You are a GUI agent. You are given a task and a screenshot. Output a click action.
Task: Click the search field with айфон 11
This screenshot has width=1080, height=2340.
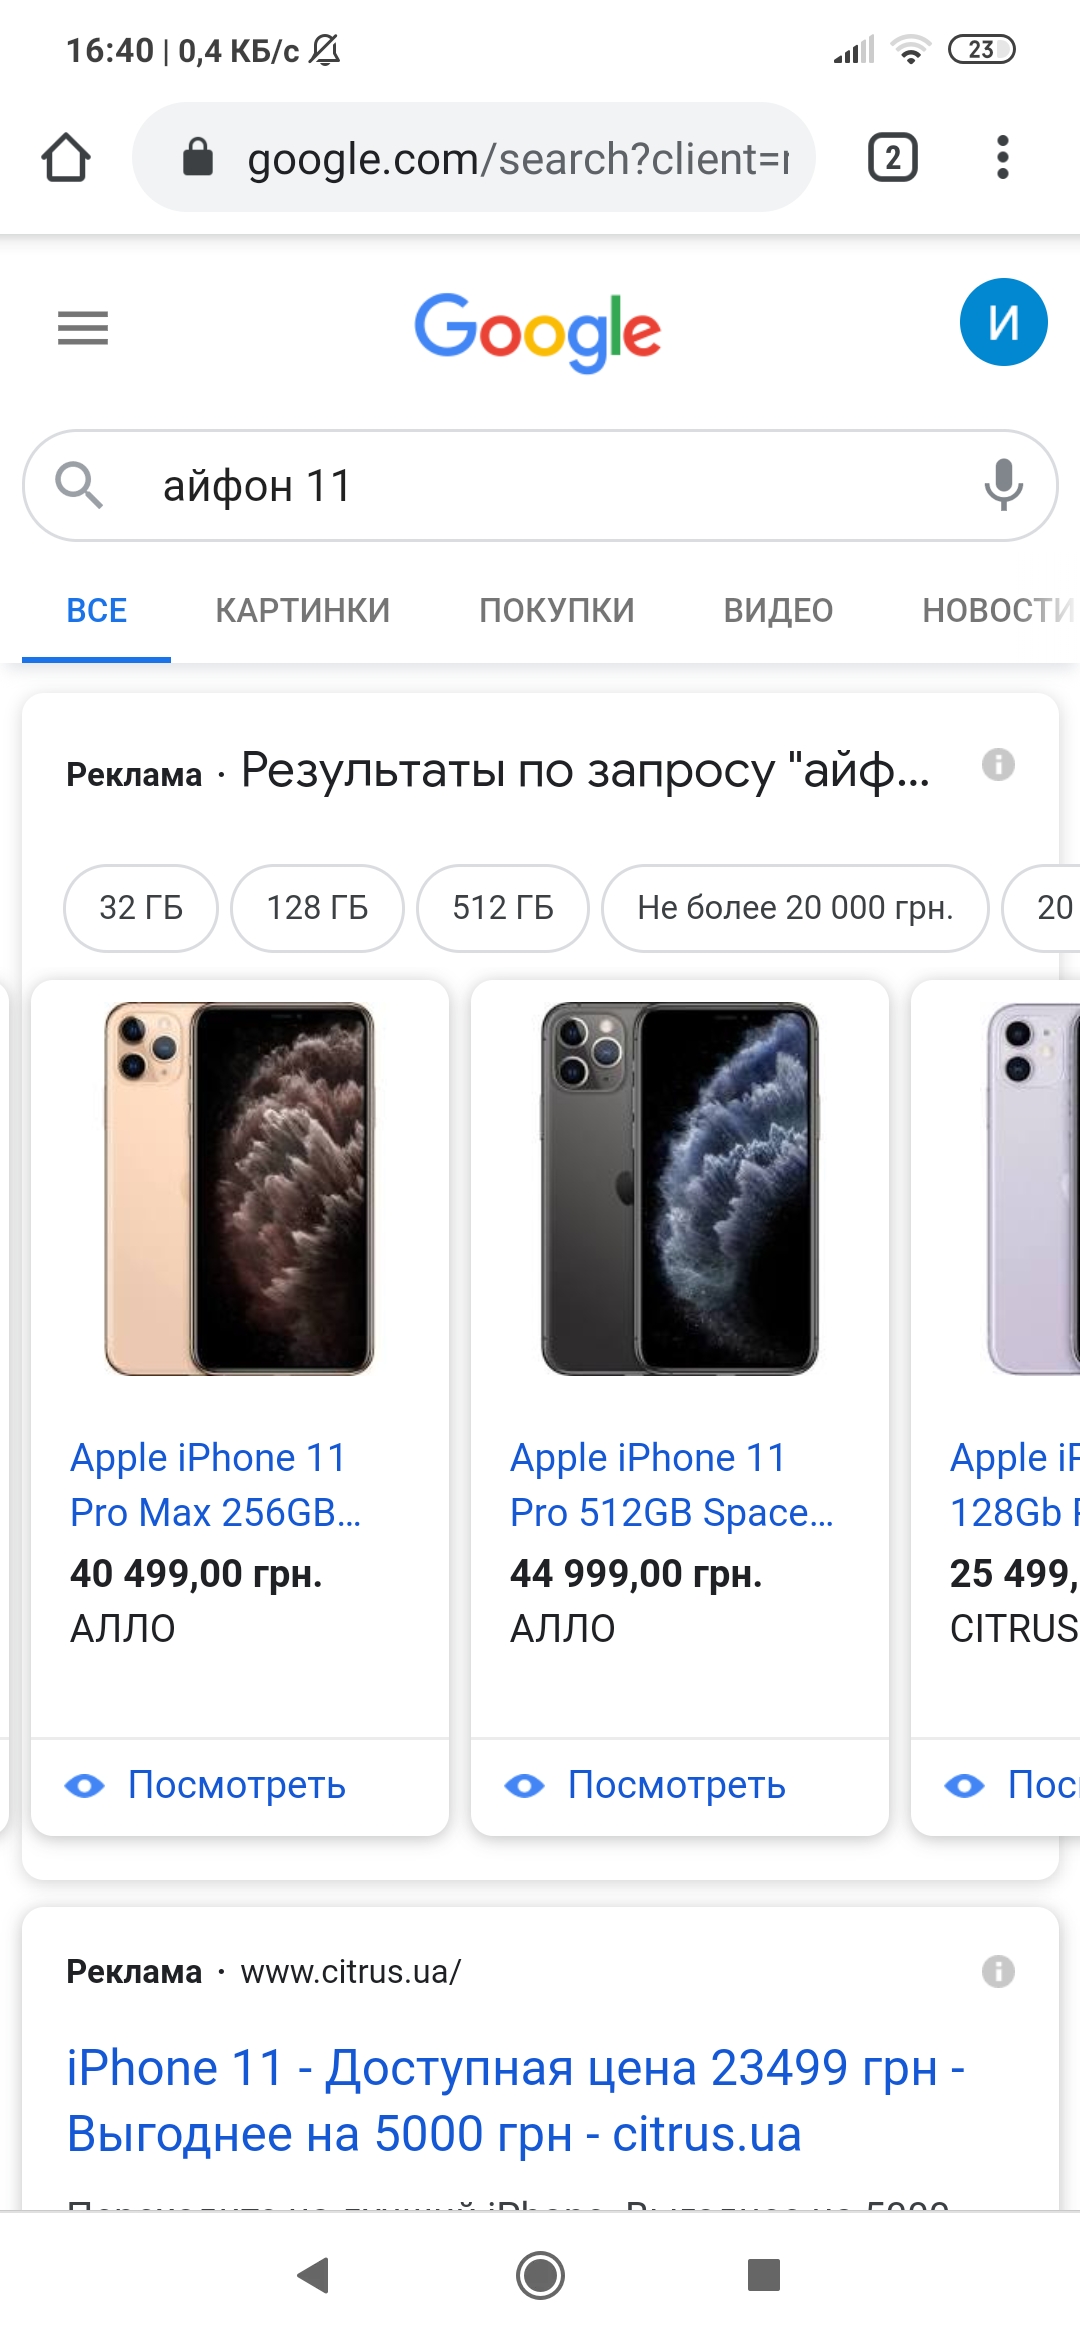(540, 486)
